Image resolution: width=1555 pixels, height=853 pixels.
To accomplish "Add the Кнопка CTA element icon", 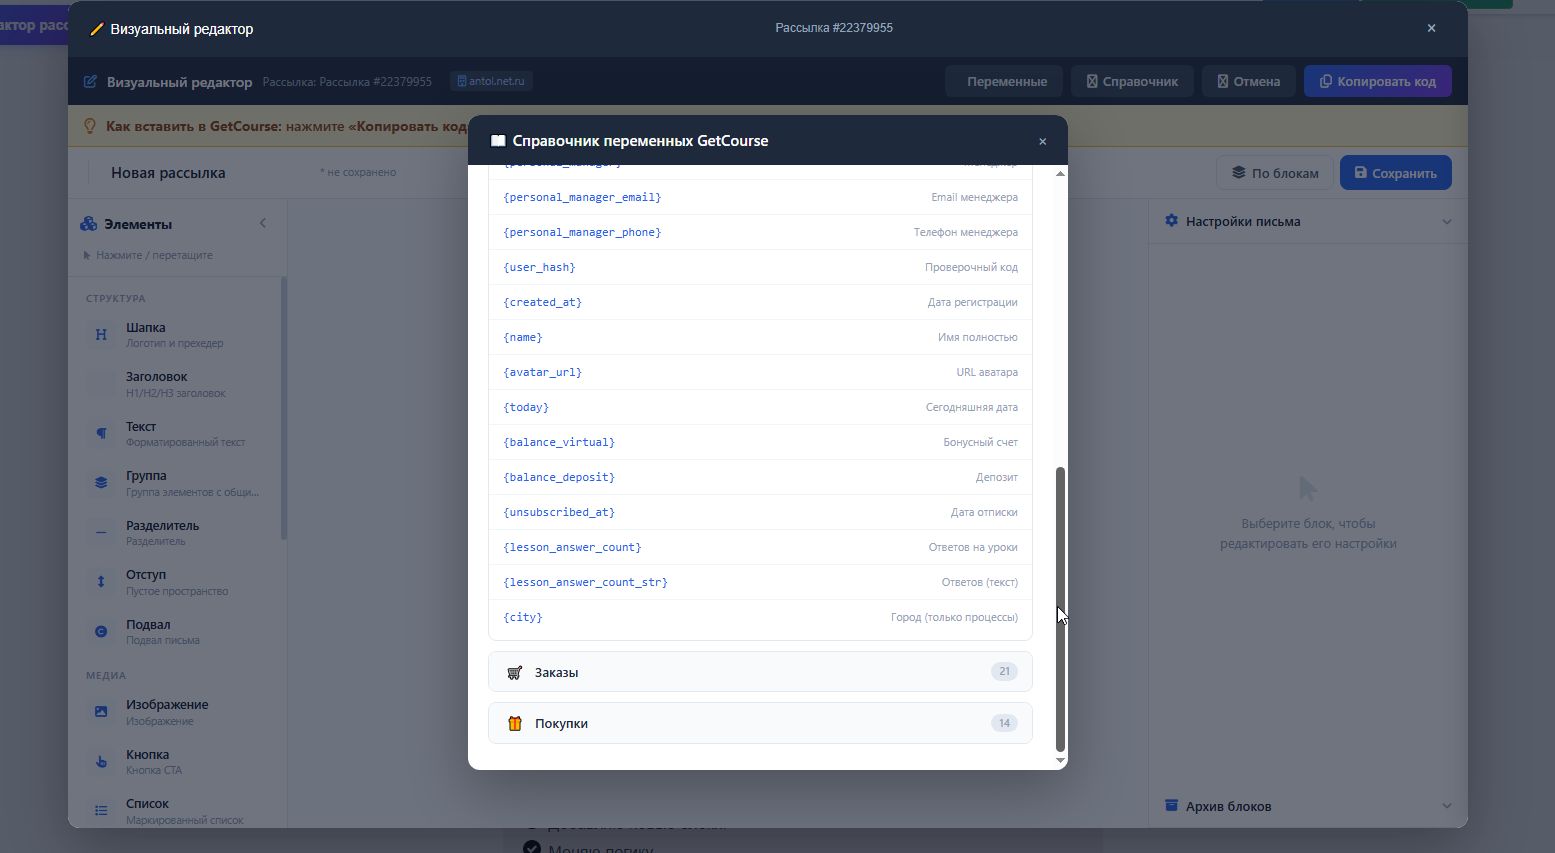I will pyautogui.click(x=101, y=761).
